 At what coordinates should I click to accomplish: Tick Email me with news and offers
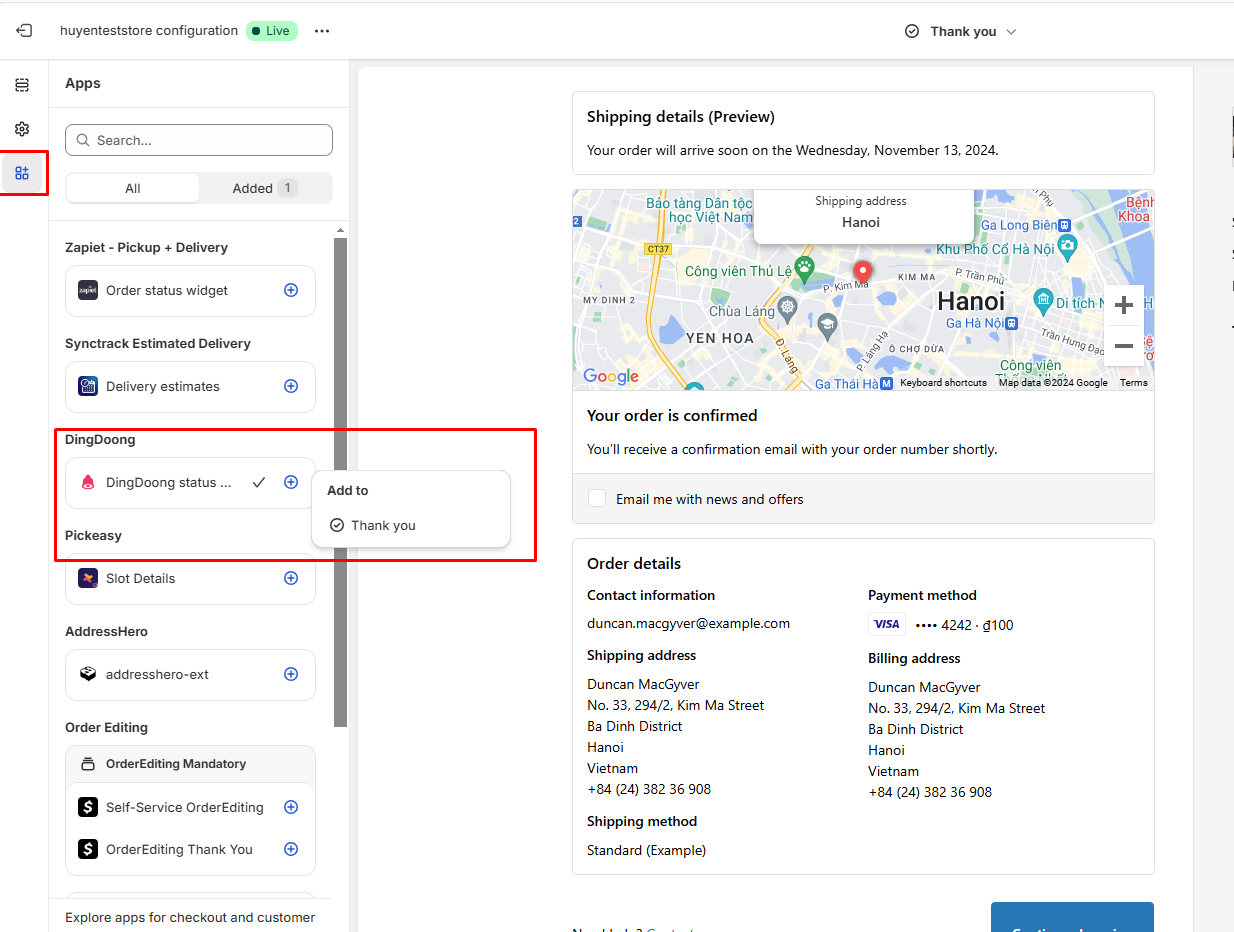click(x=597, y=498)
